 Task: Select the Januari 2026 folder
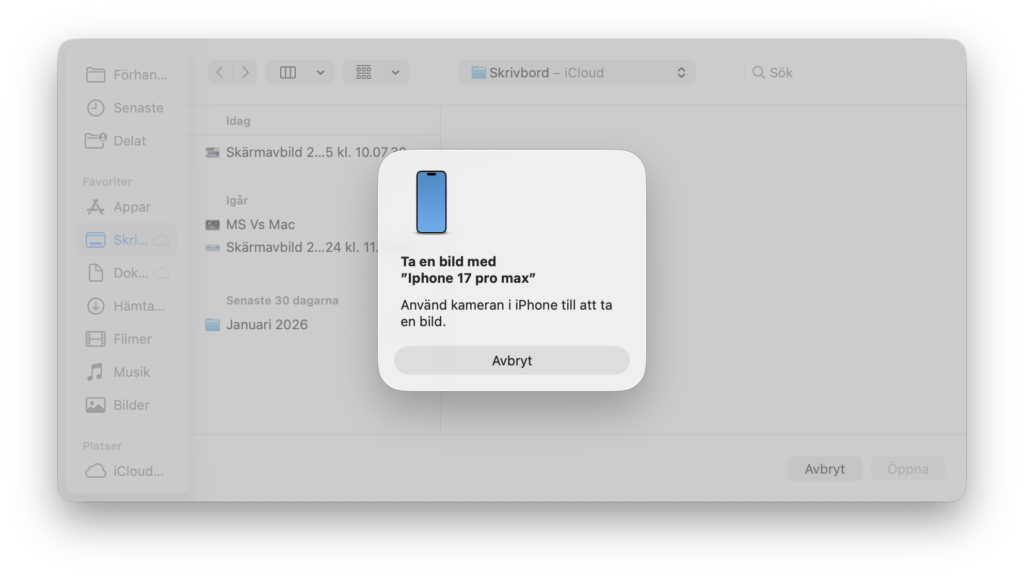point(266,324)
